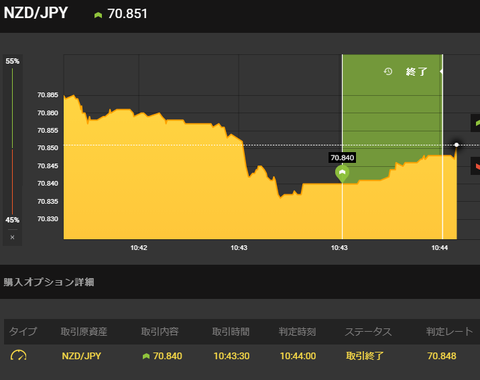Click the 取引終了 status cell

365,356
